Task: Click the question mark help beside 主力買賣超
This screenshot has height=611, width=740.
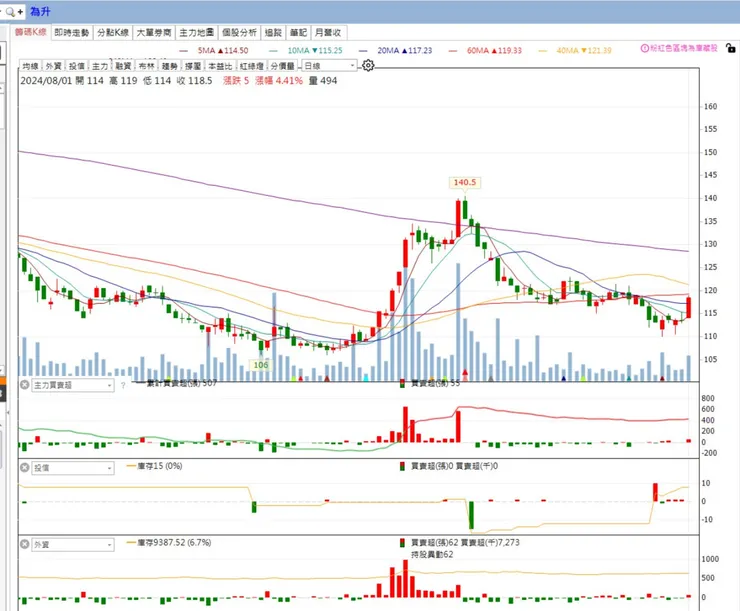Action: (123, 385)
